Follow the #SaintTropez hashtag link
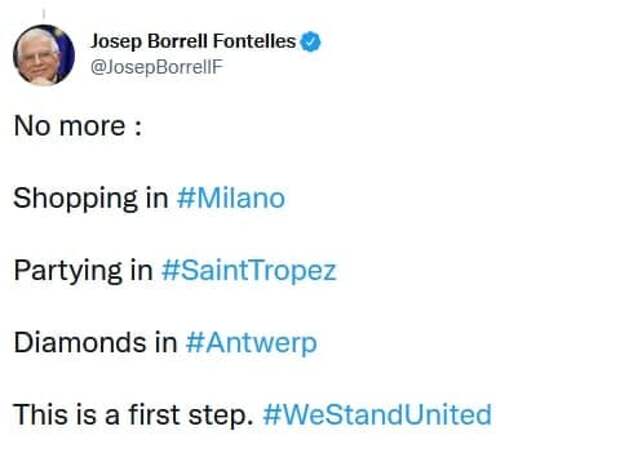The width and height of the screenshot is (620, 471). [x=249, y=271]
